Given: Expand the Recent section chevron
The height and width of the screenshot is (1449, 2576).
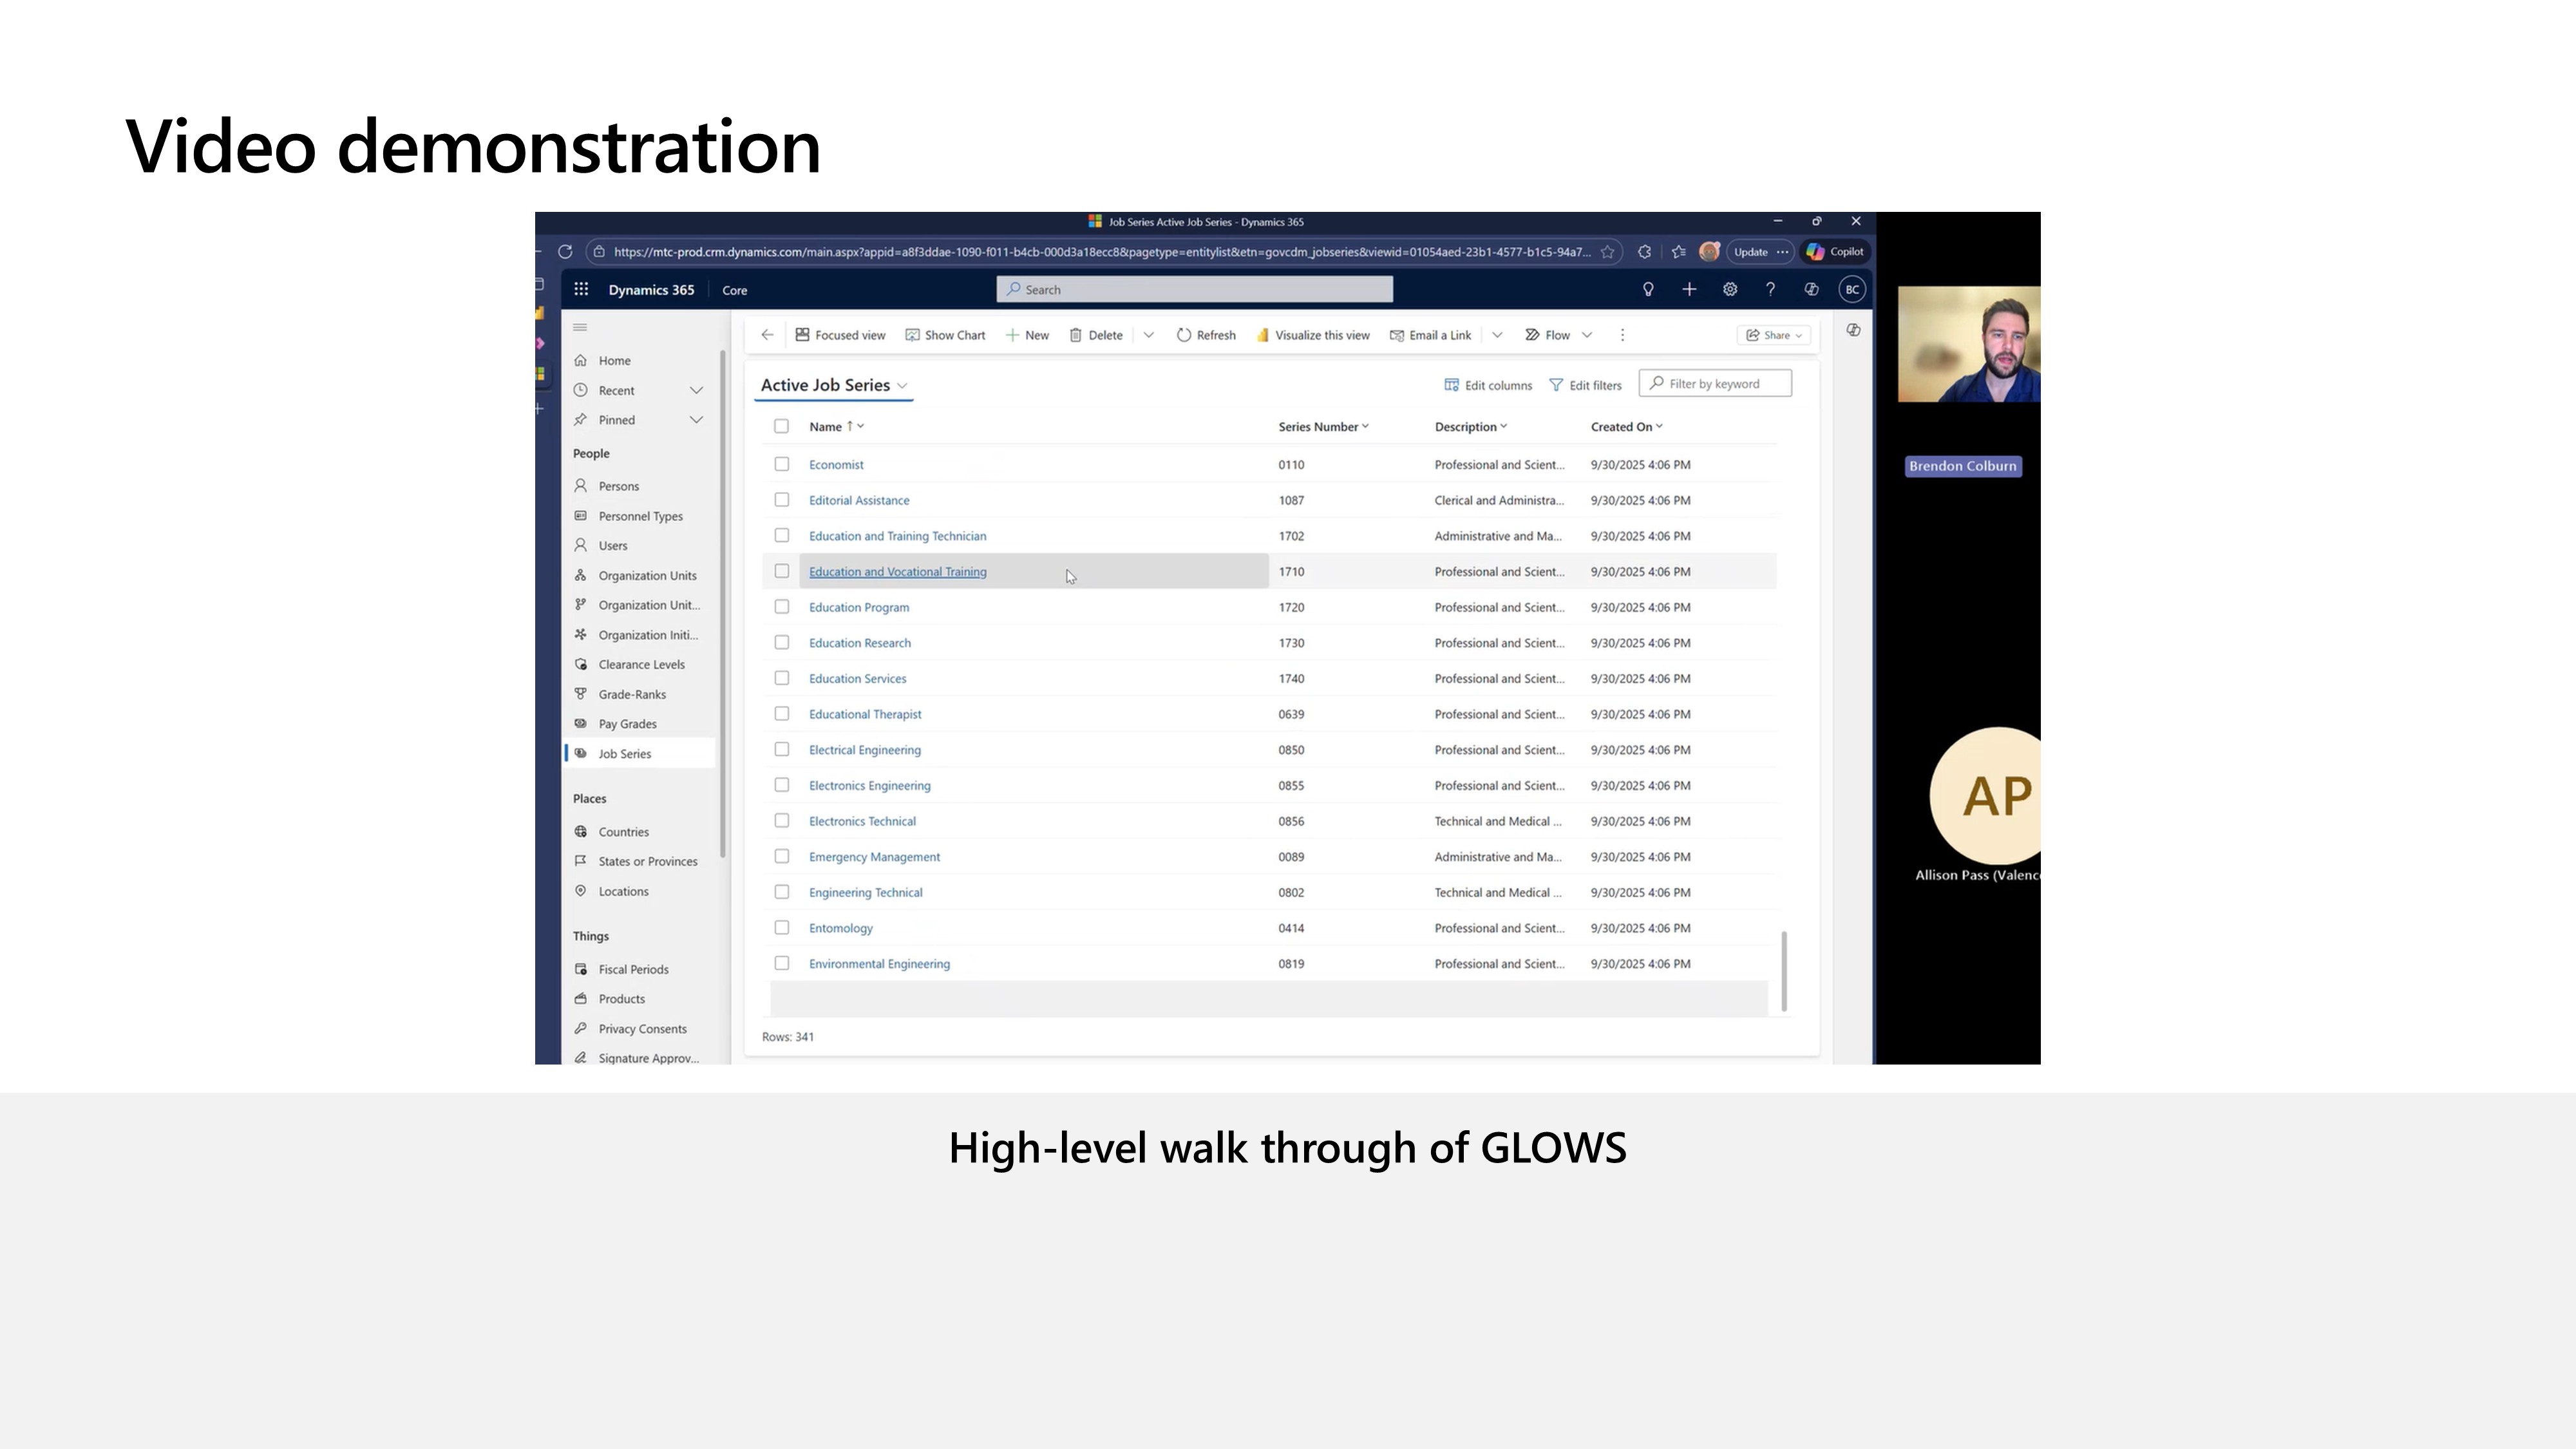Looking at the screenshot, I should tap(696, 391).
